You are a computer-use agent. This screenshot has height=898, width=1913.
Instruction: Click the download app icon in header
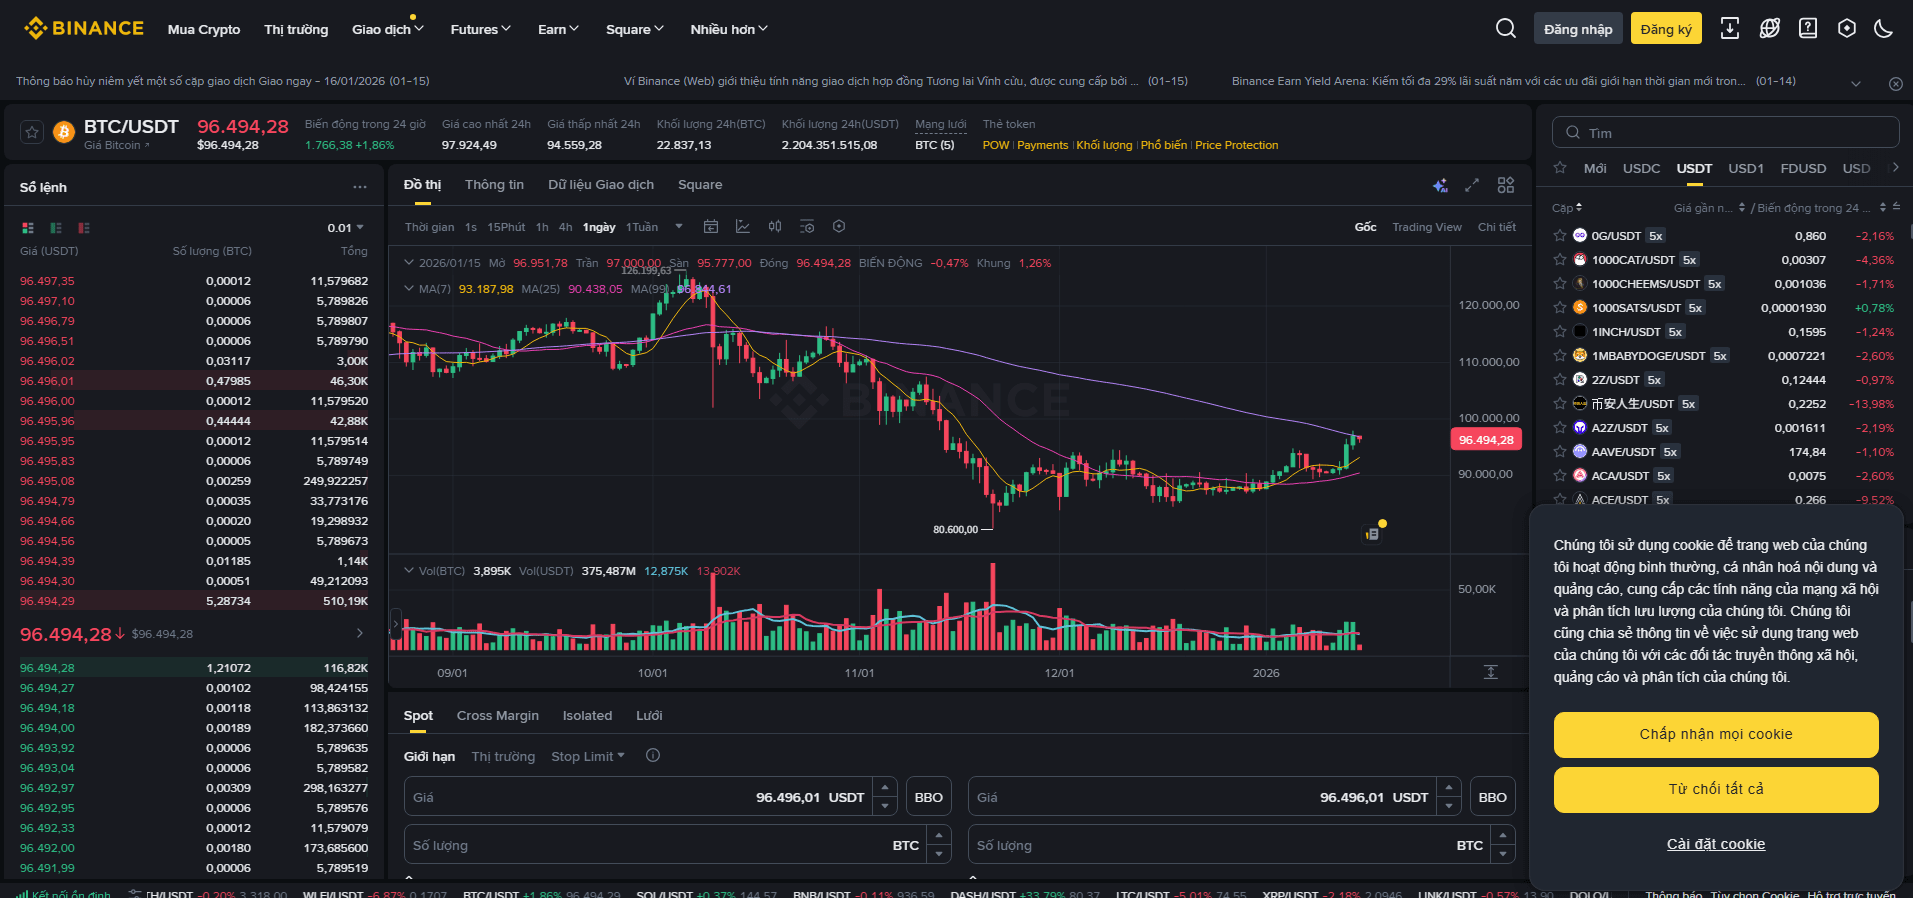point(1730,28)
